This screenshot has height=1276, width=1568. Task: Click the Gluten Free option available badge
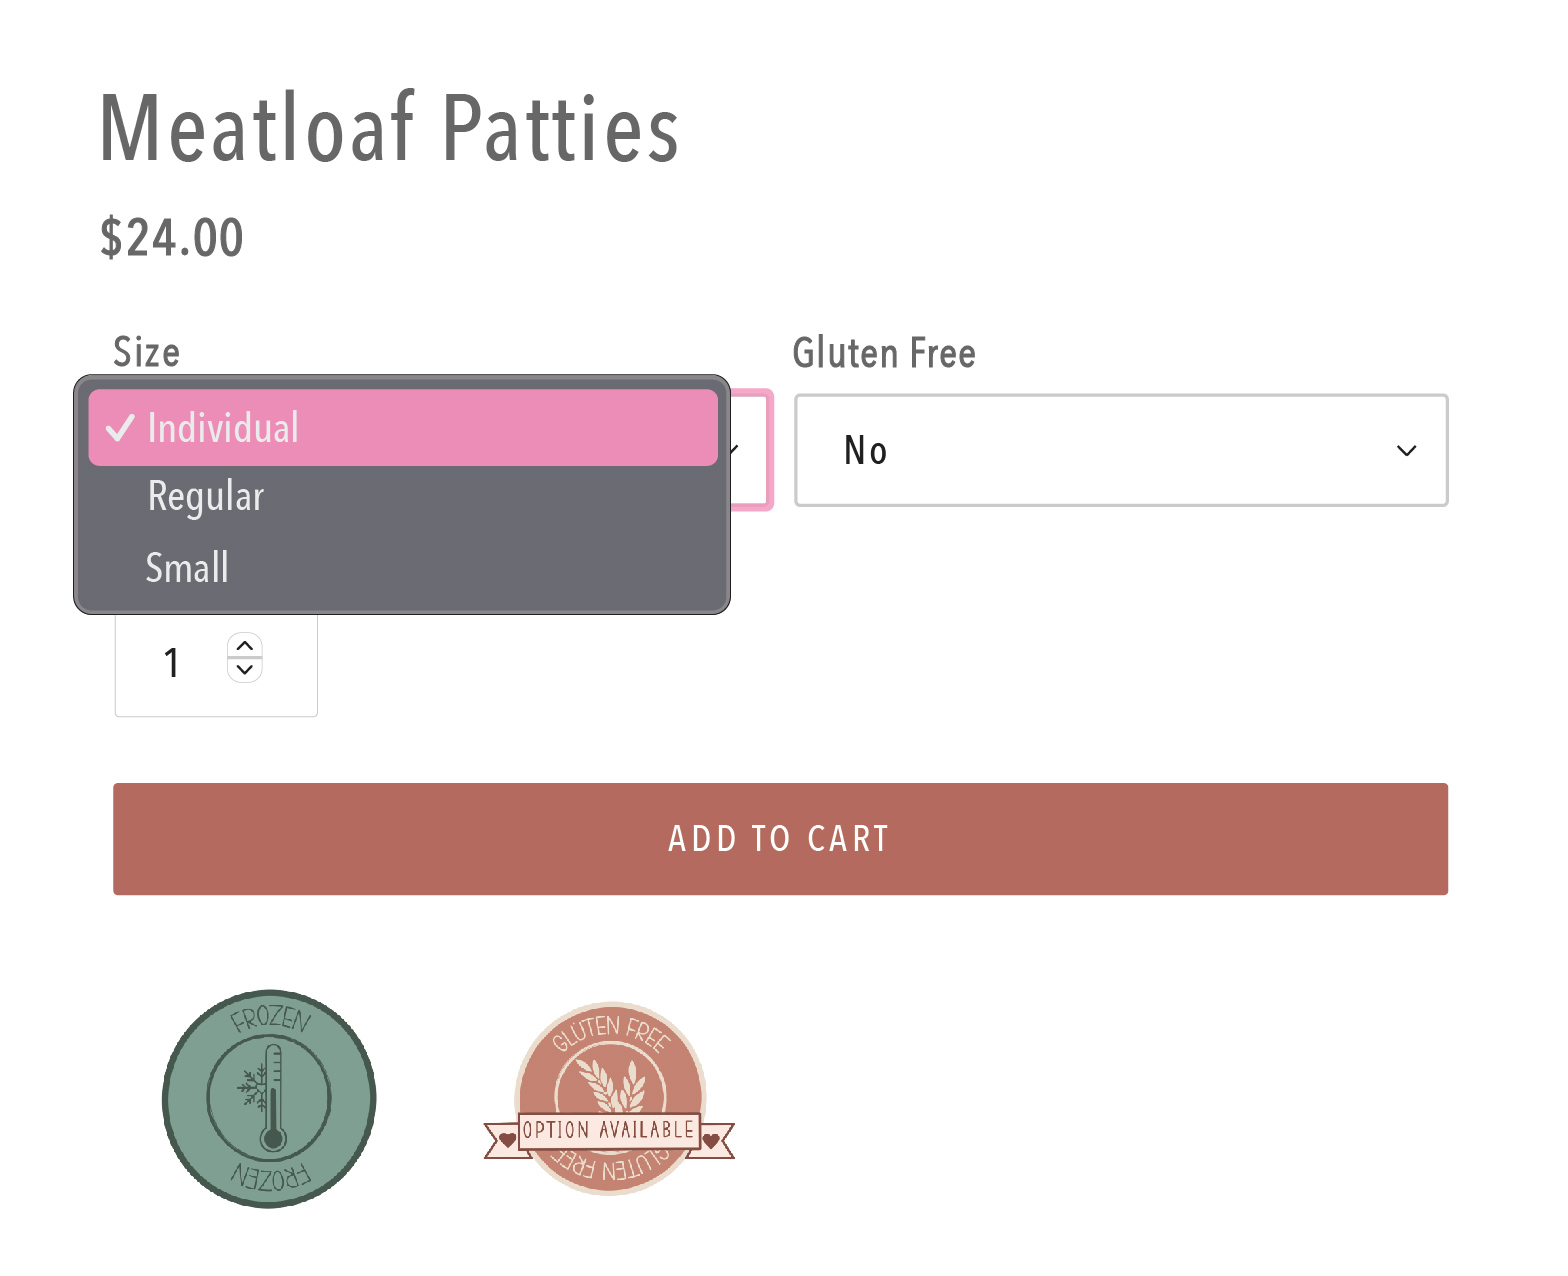coord(609,1098)
